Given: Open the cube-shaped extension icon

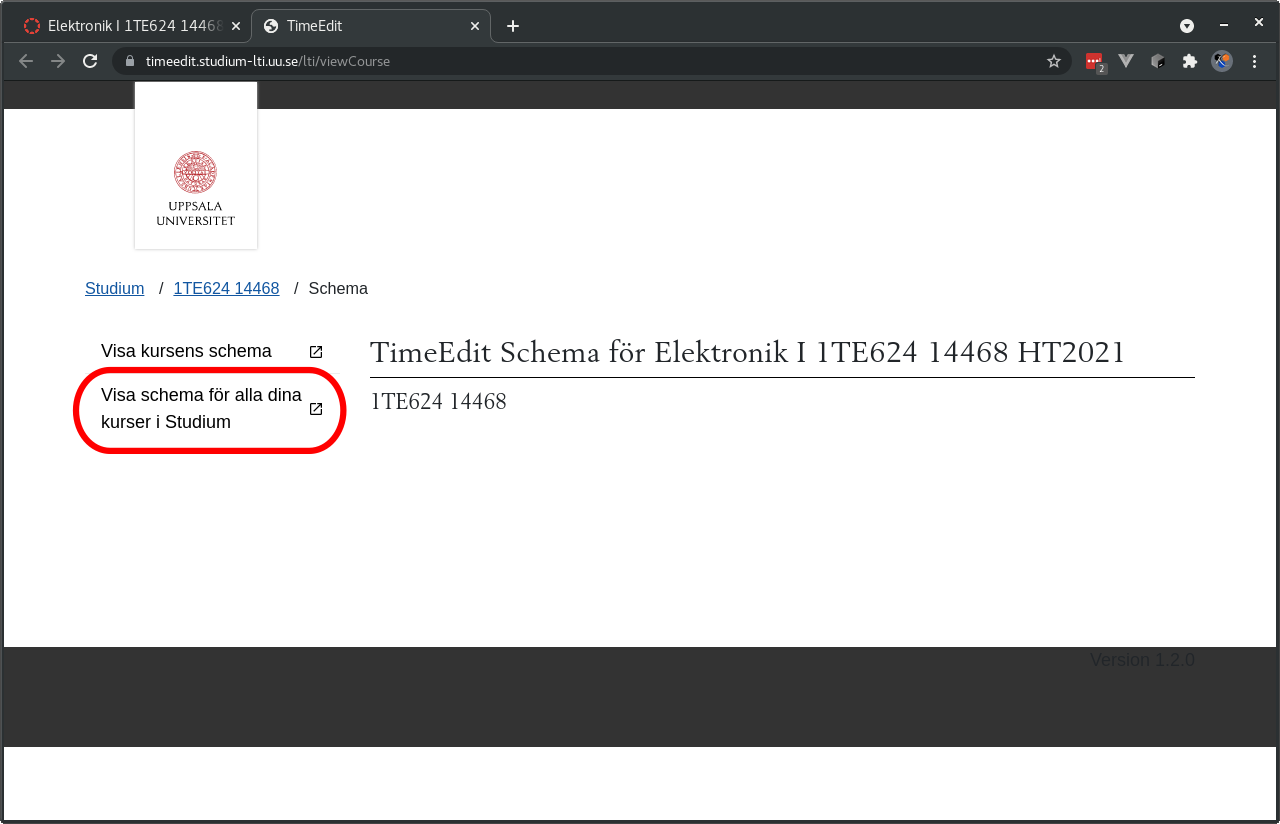Looking at the screenshot, I should point(1158,61).
